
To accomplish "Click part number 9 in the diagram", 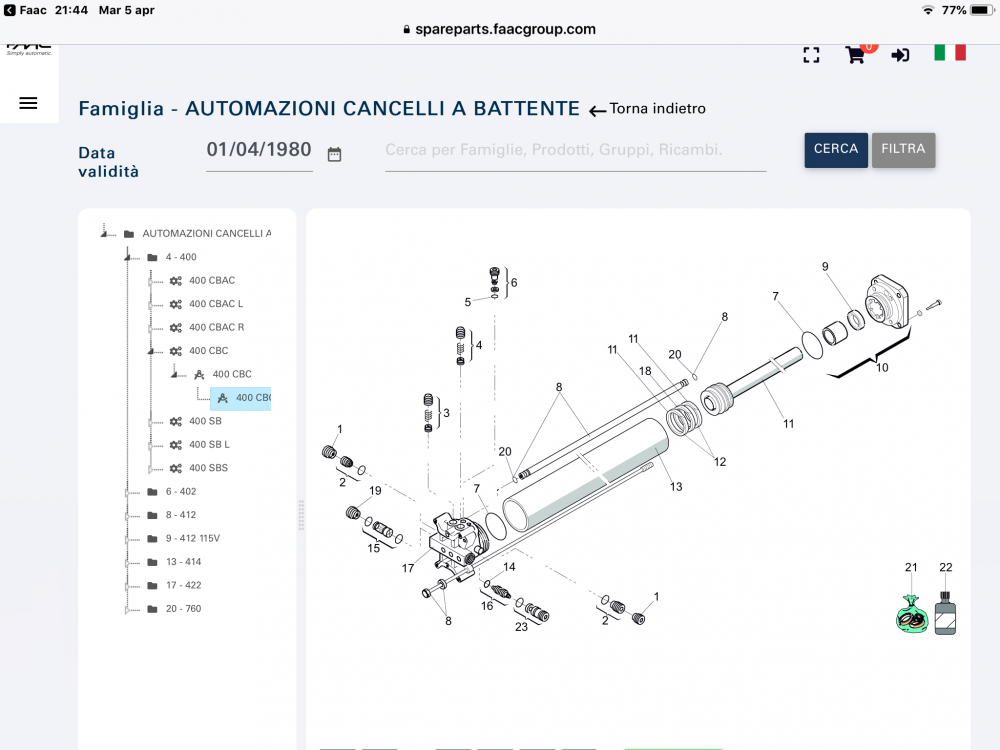I will pos(825,267).
